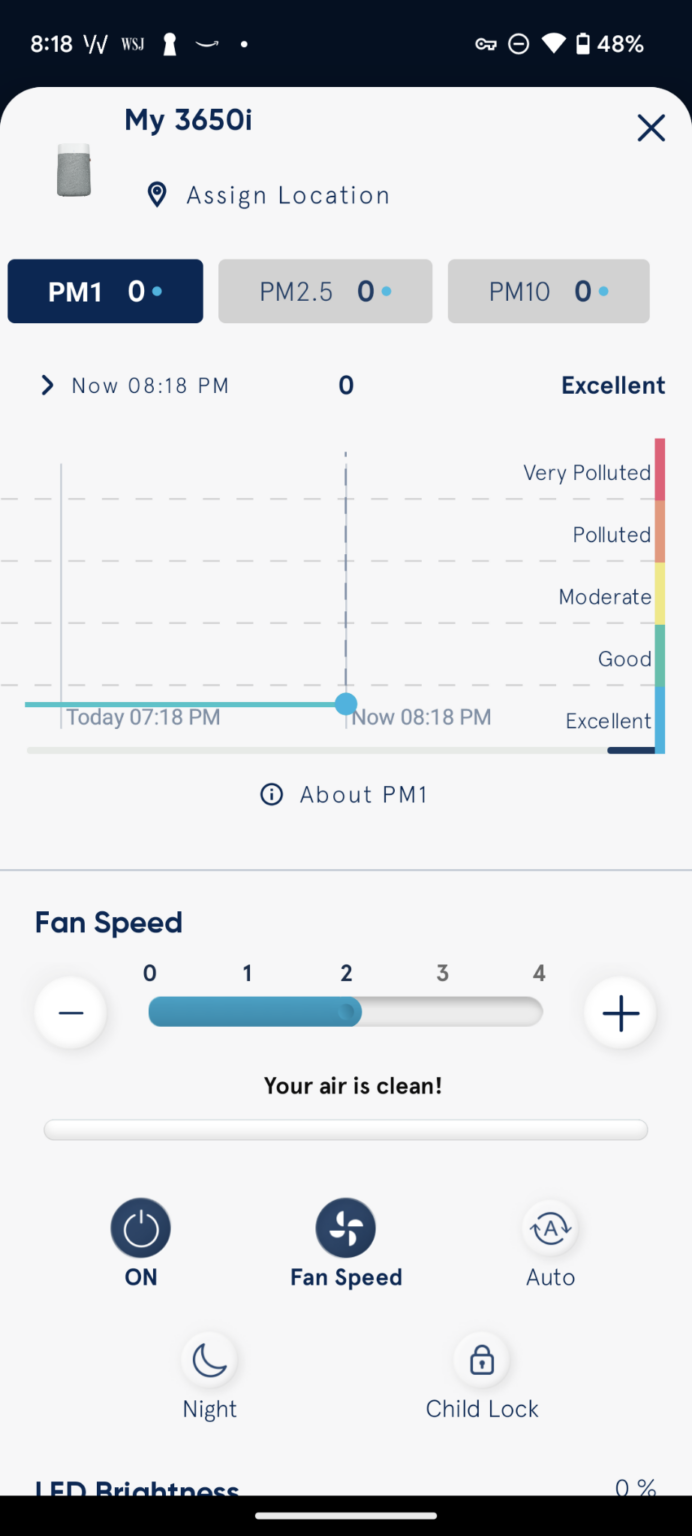Tap the Wi-Fi icon in status bar
Viewport: 692px width, 1536px height.
(x=553, y=44)
